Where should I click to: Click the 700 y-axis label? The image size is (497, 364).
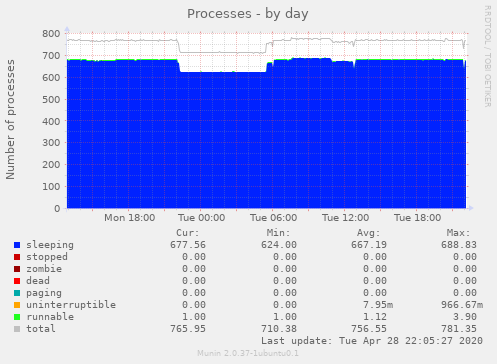(x=51, y=56)
